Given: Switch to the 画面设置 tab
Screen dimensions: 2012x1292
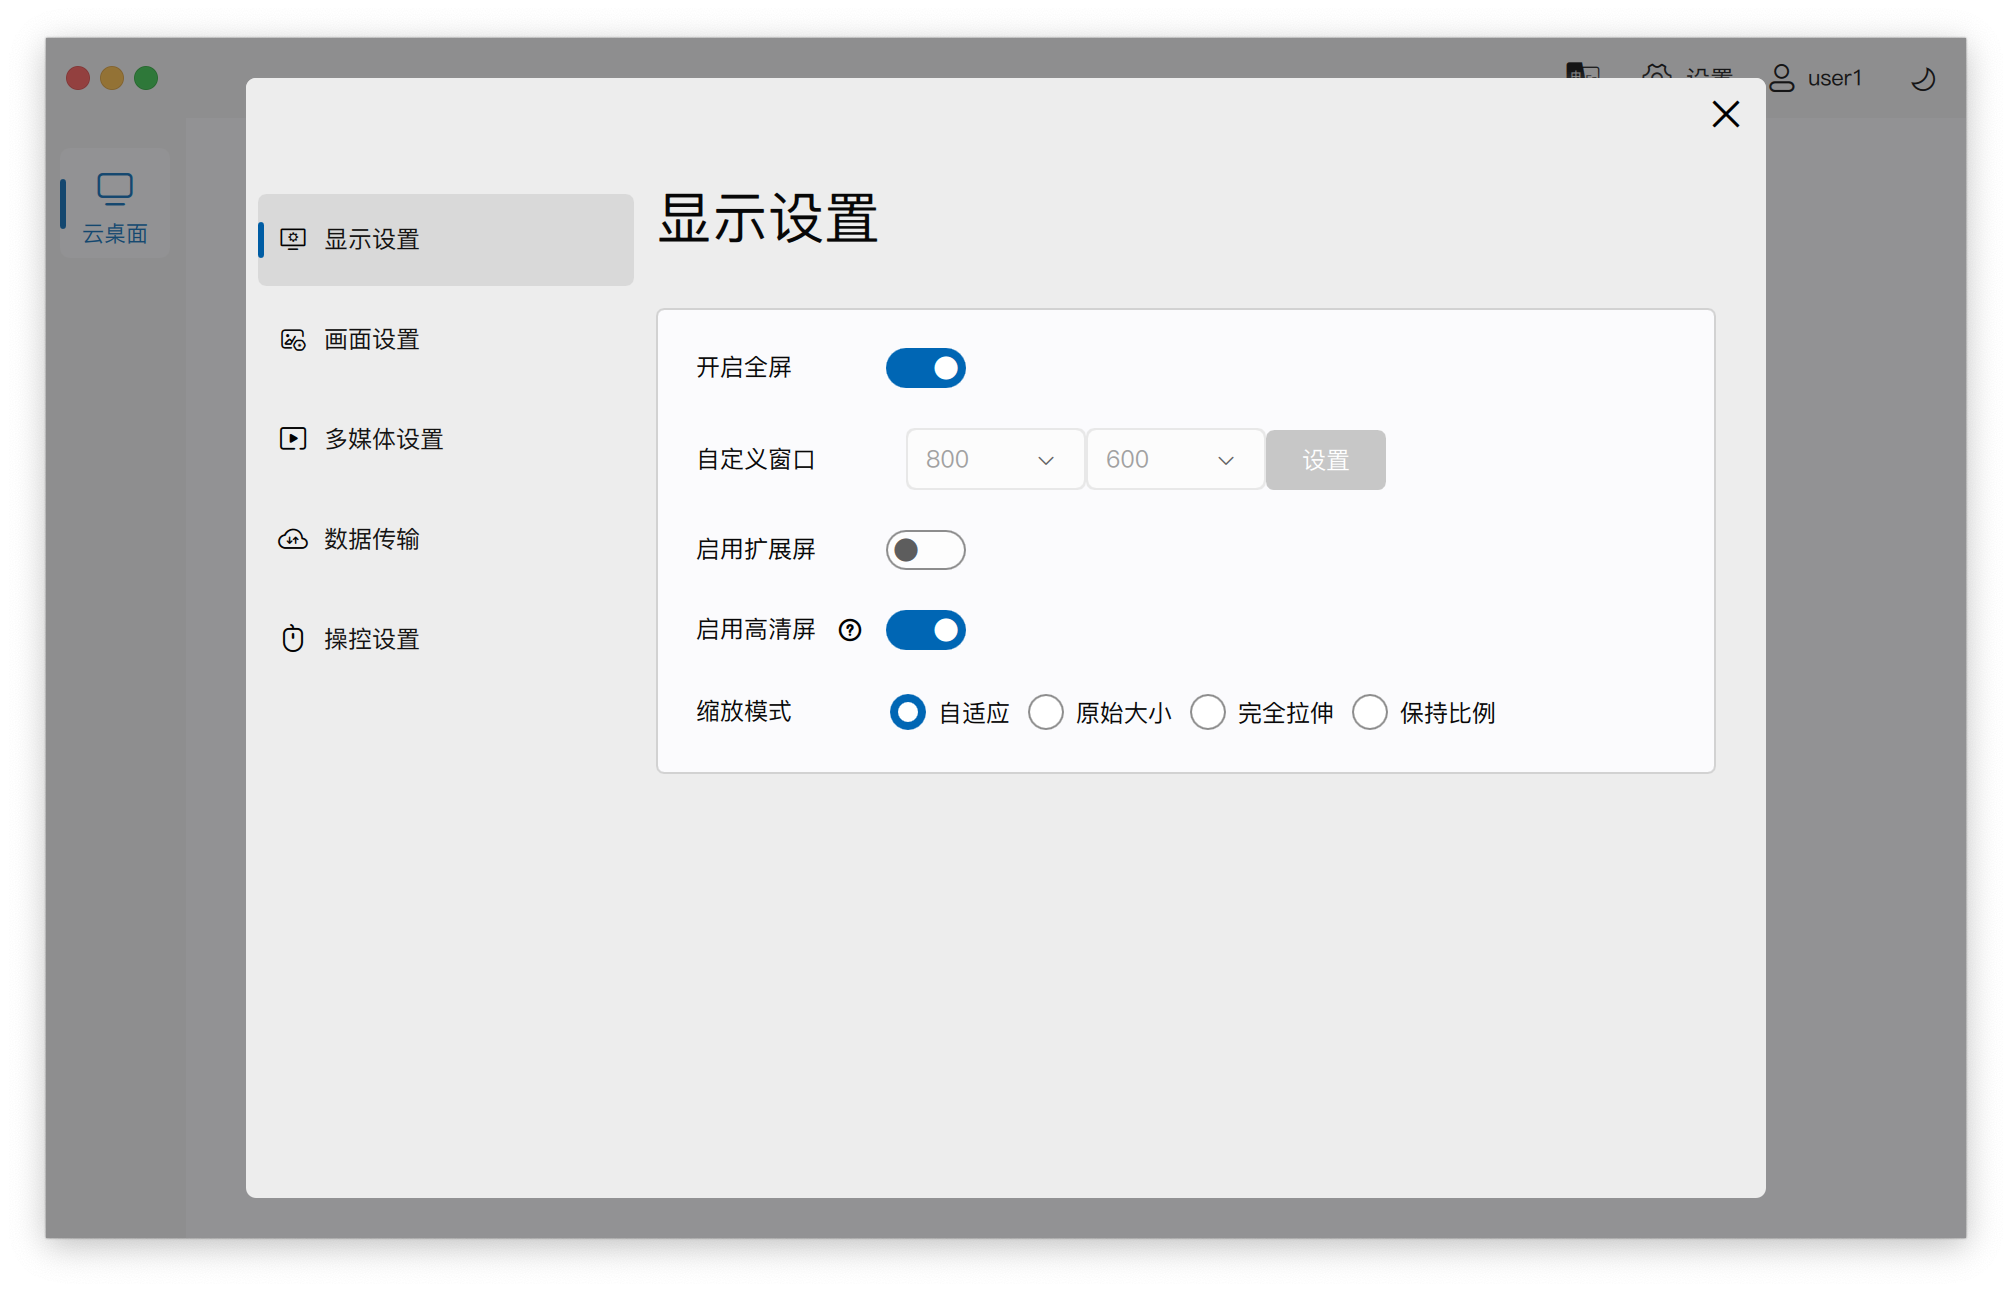Looking at the screenshot, I should click(x=446, y=340).
